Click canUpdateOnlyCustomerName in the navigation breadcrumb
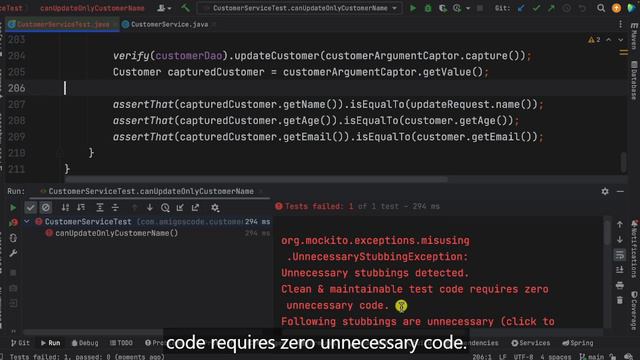The width and height of the screenshot is (640, 360). (92, 8)
